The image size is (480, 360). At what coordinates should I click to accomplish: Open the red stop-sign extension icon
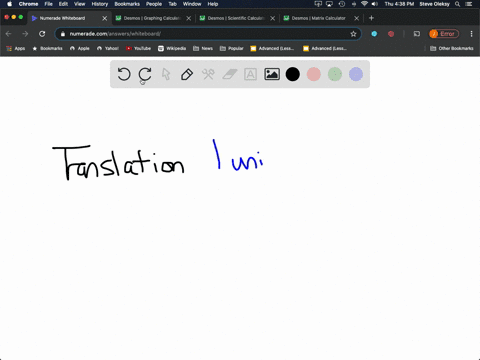pyautogui.click(x=391, y=34)
